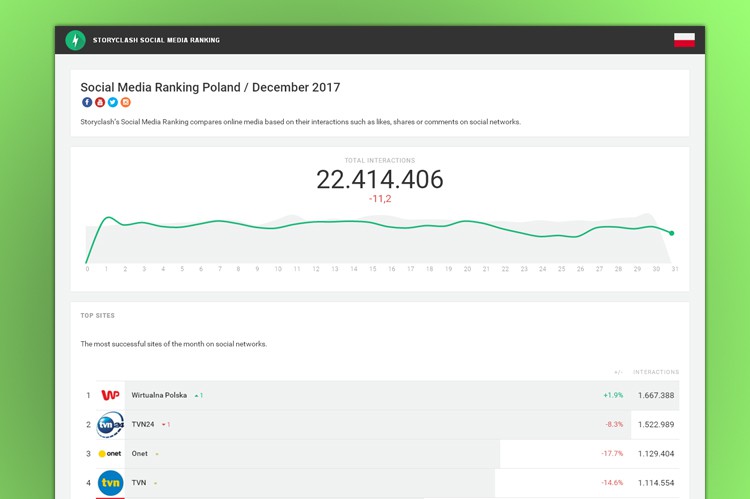The image size is (750, 499).
Task: Open the TVN24 ranking entry
Action: pyautogui.click(x=143, y=424)
